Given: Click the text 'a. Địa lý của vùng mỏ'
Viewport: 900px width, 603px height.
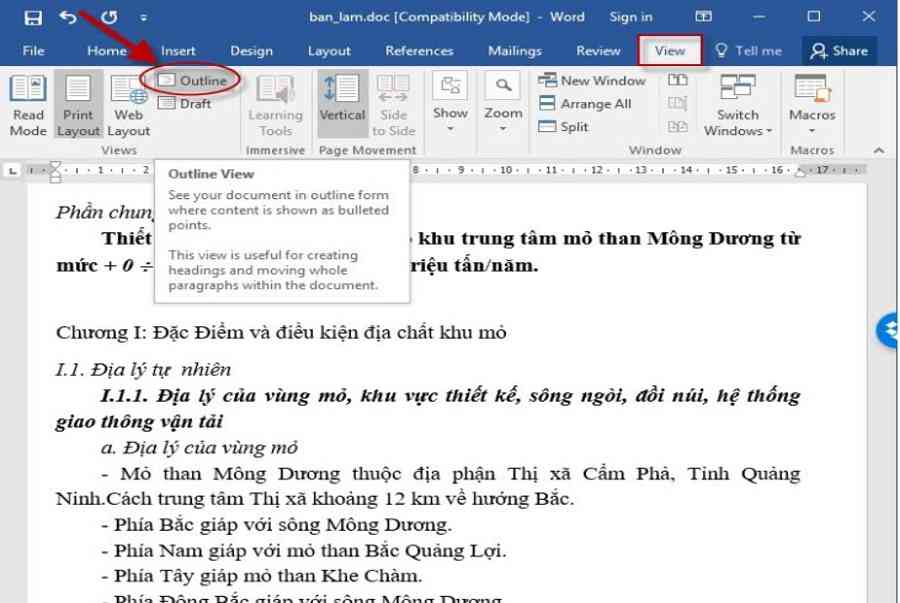Looking at the screenshot, I should (x=199, y=447).
